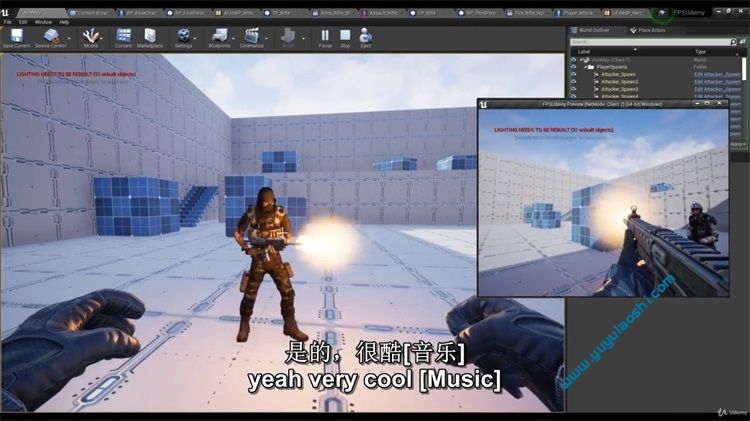This screenshot has height=421, width=750.
Task: Click the Eject toolbar icon
Action: click(365, 36)
